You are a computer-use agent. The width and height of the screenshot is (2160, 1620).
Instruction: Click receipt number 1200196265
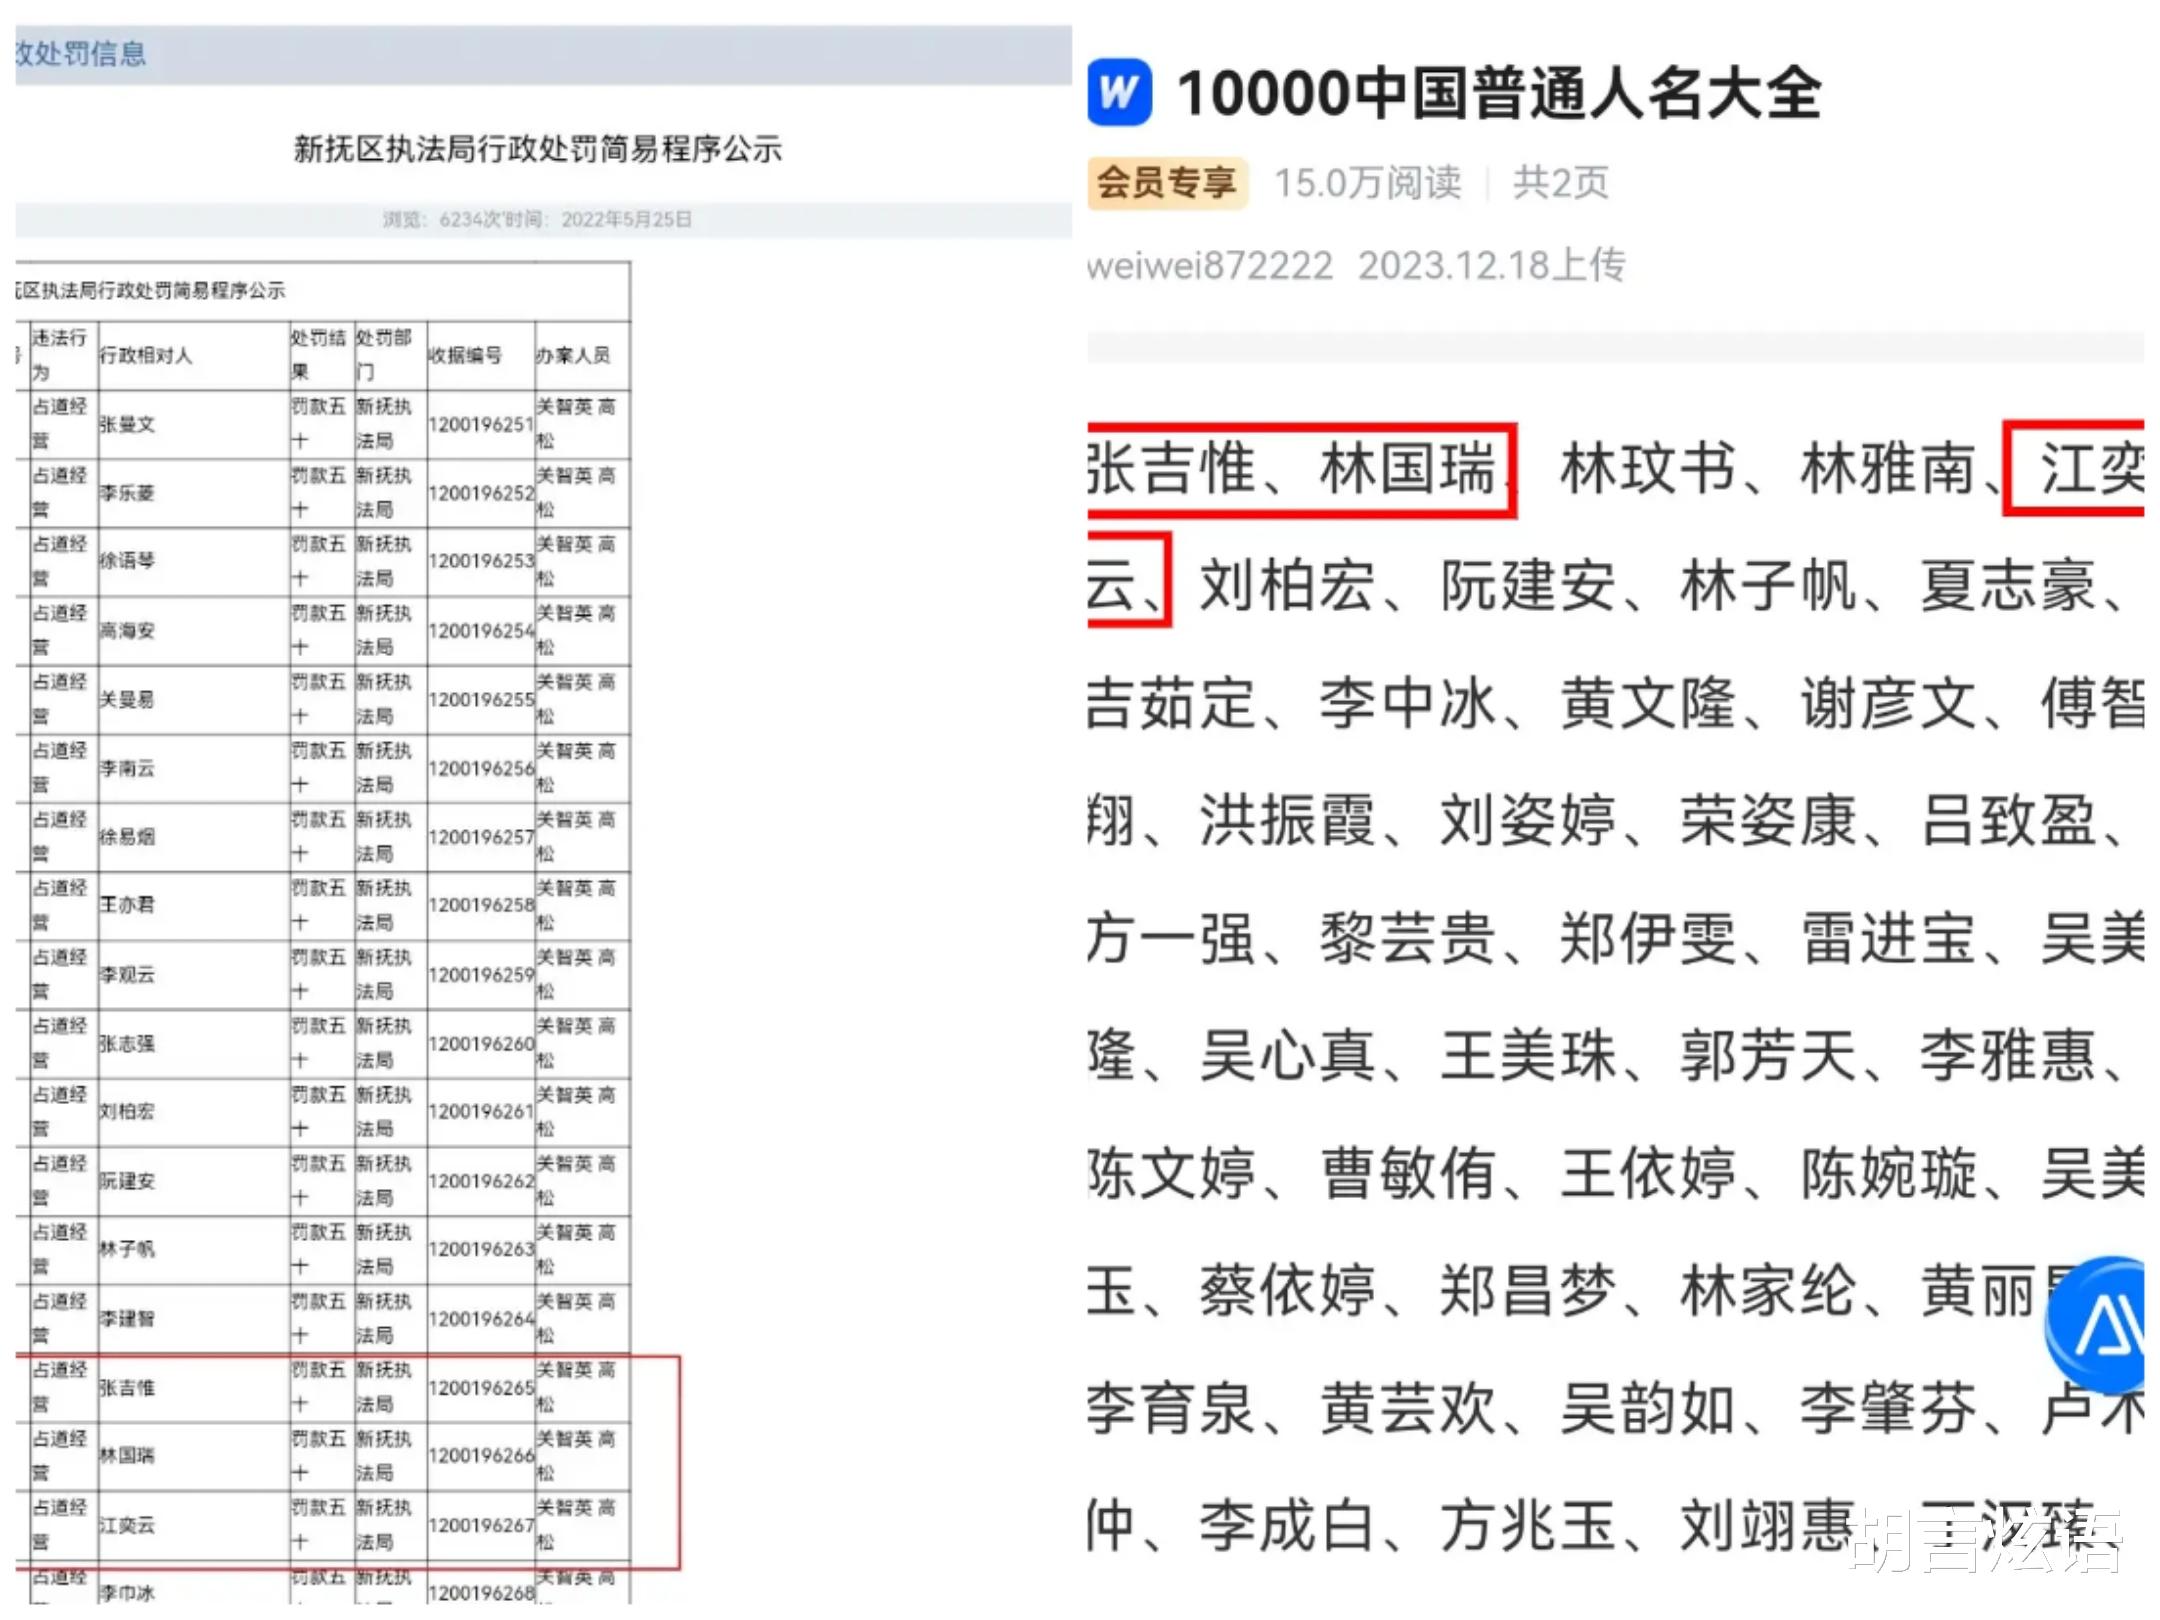(481, 1388)
